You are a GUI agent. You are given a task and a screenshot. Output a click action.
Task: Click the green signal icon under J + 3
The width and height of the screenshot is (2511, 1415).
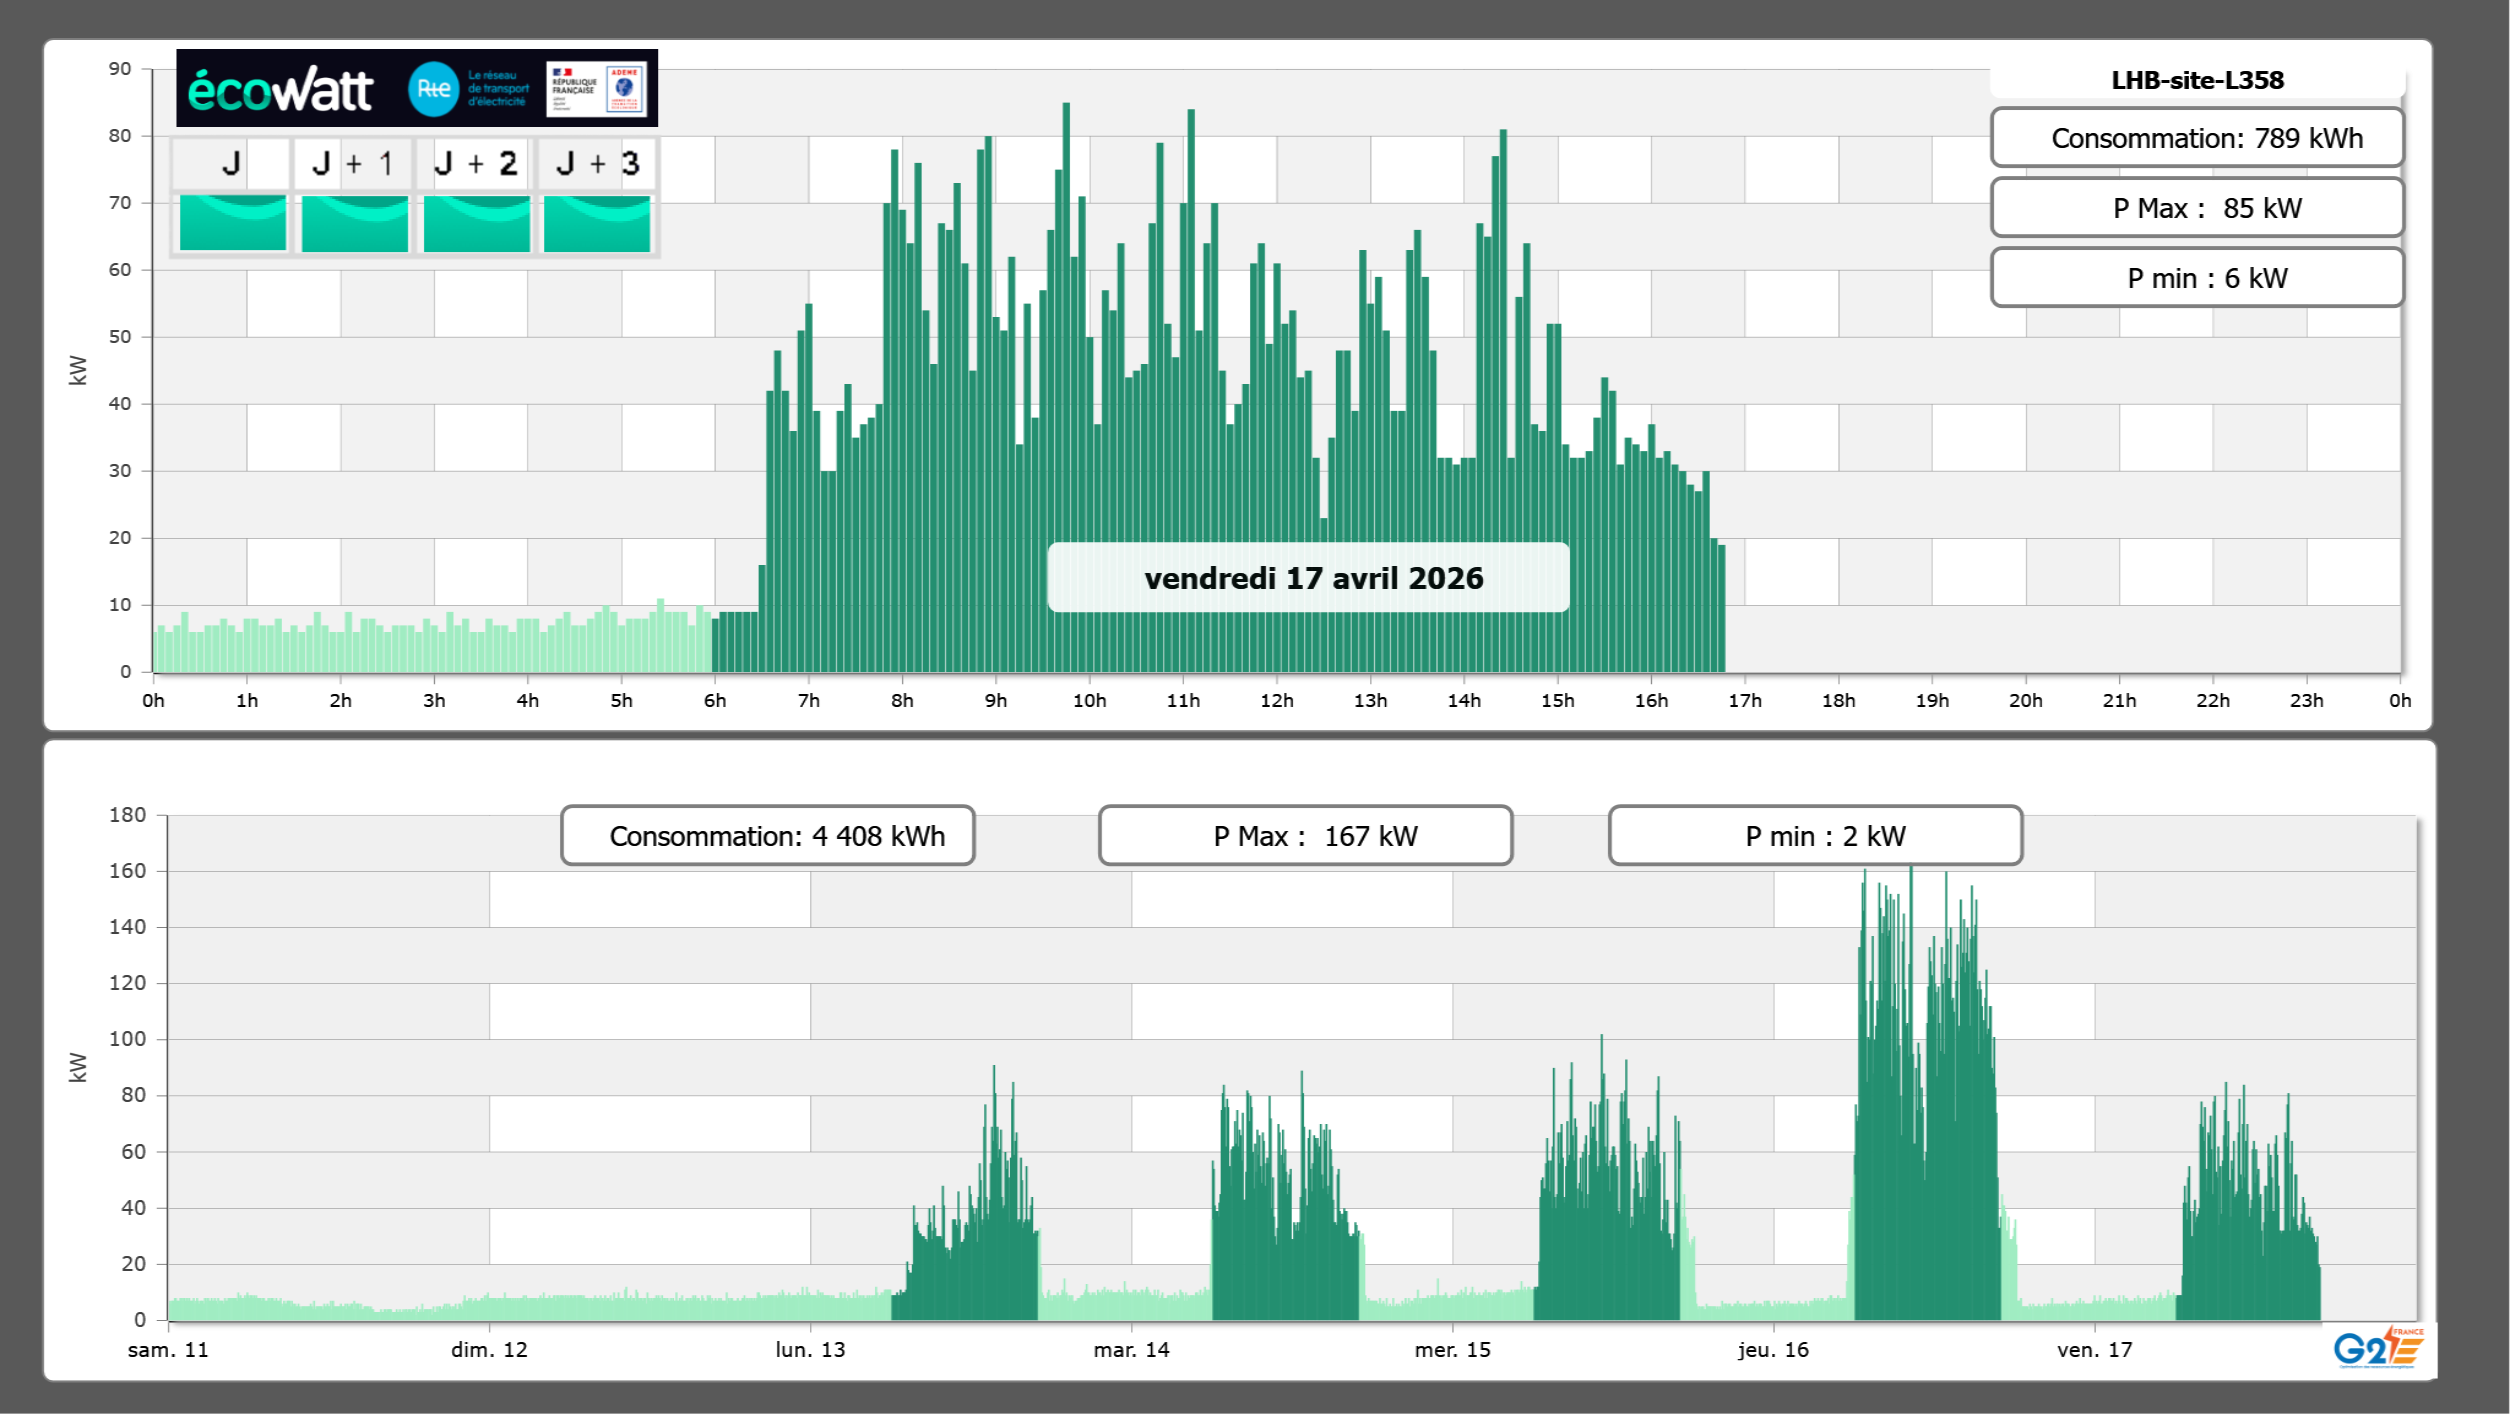[x=597, y=223]
